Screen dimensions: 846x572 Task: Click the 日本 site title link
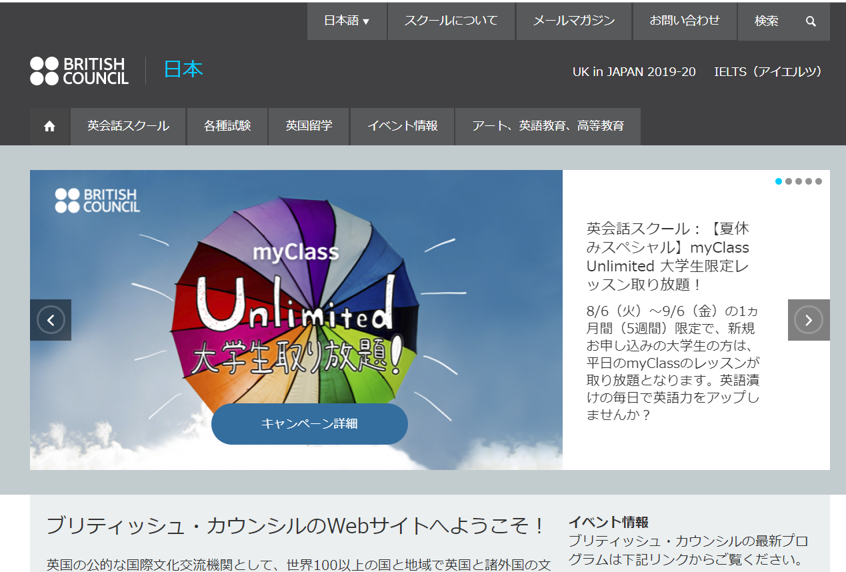(183, 70)
